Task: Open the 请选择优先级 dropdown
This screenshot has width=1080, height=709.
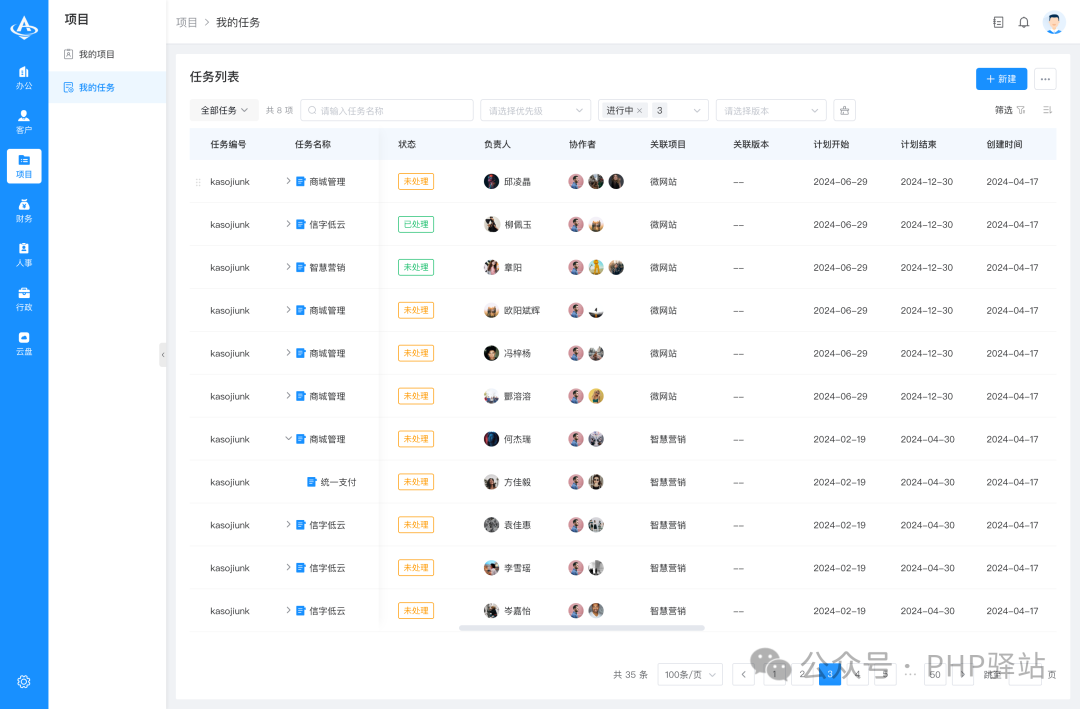Action: (535, 110)
